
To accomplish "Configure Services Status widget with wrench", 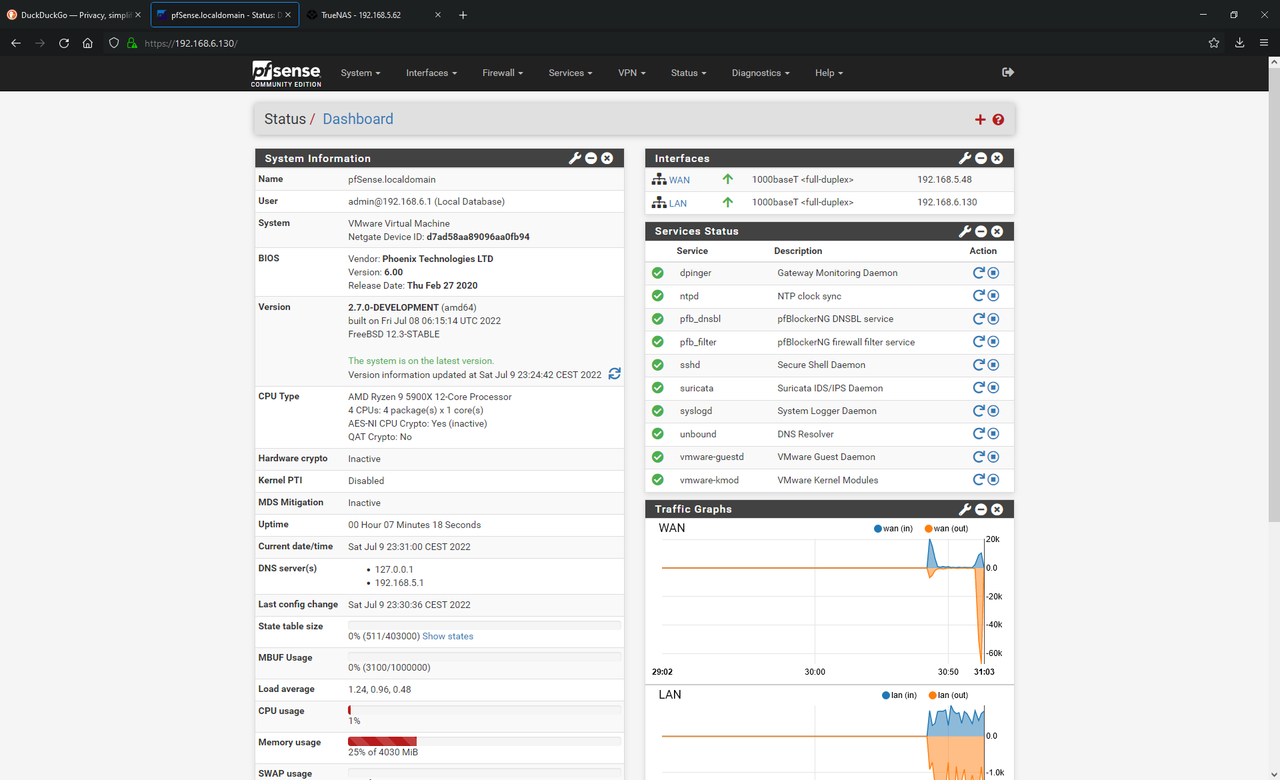I will coord(965,231).
